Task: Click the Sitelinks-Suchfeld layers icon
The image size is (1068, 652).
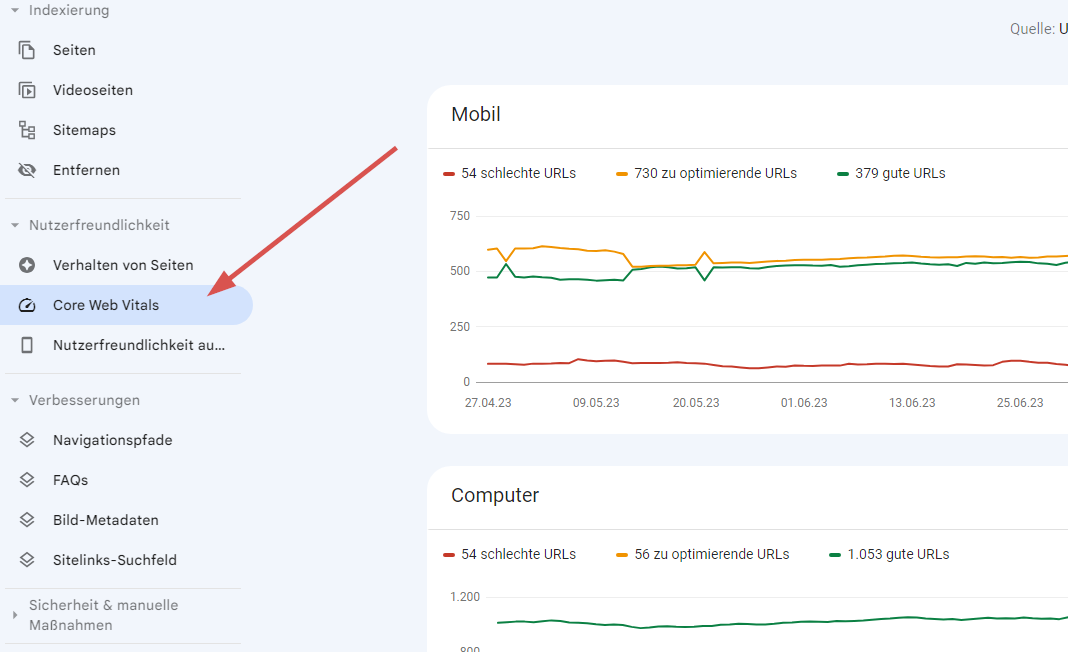Action: [x=27, y=560]
